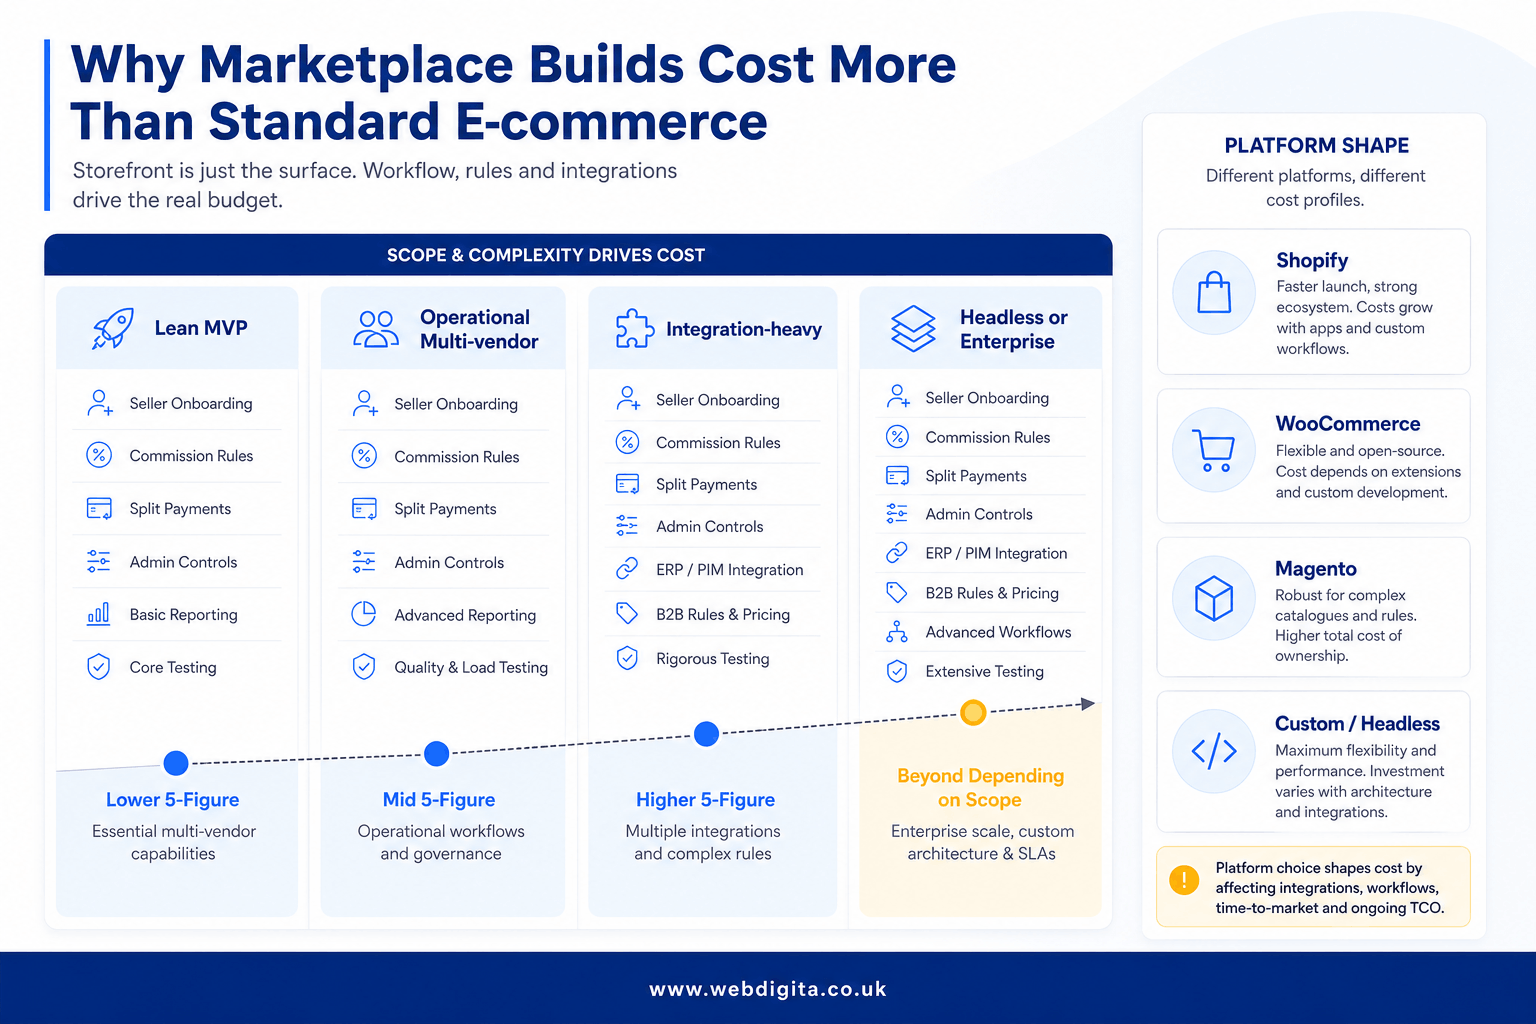Screen dimensions: 1536x1024
Task: Click the Mid 5-Figure label
Action: 439,800
